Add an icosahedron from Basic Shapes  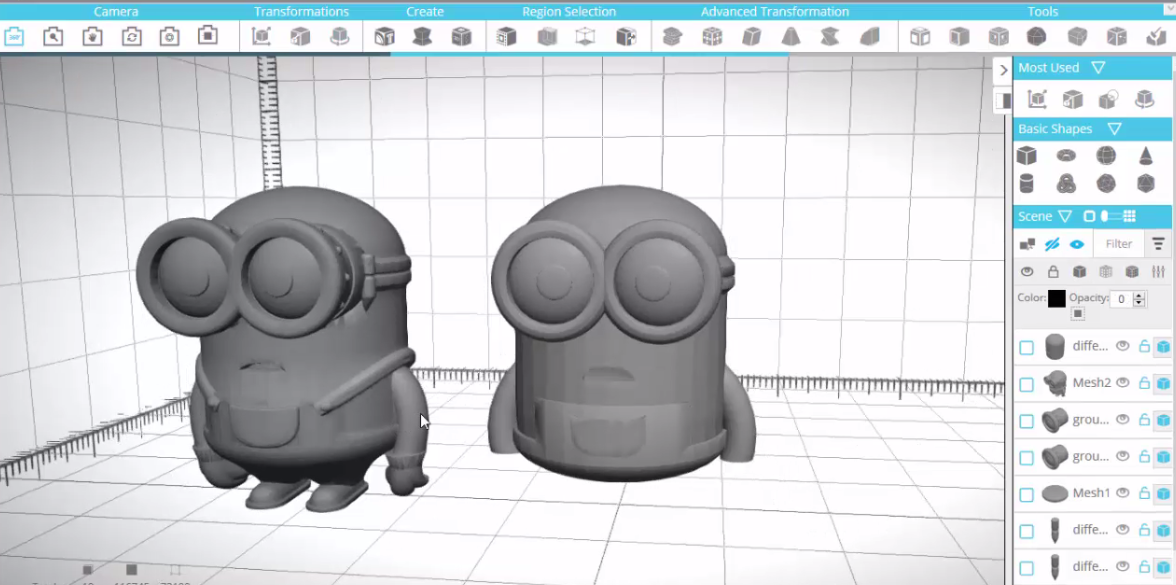[1145, 183]
